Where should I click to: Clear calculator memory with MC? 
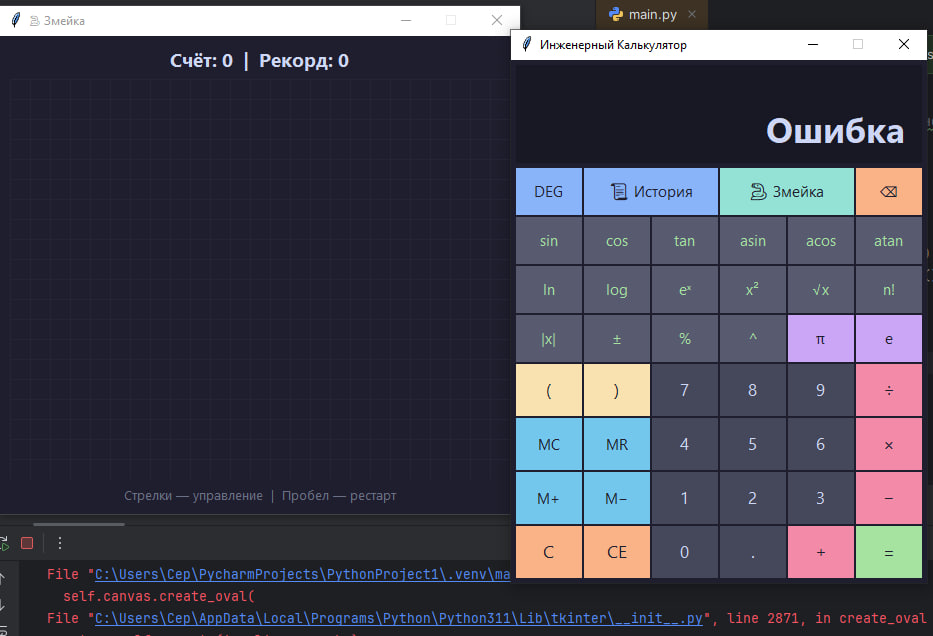tap(548, 444)
